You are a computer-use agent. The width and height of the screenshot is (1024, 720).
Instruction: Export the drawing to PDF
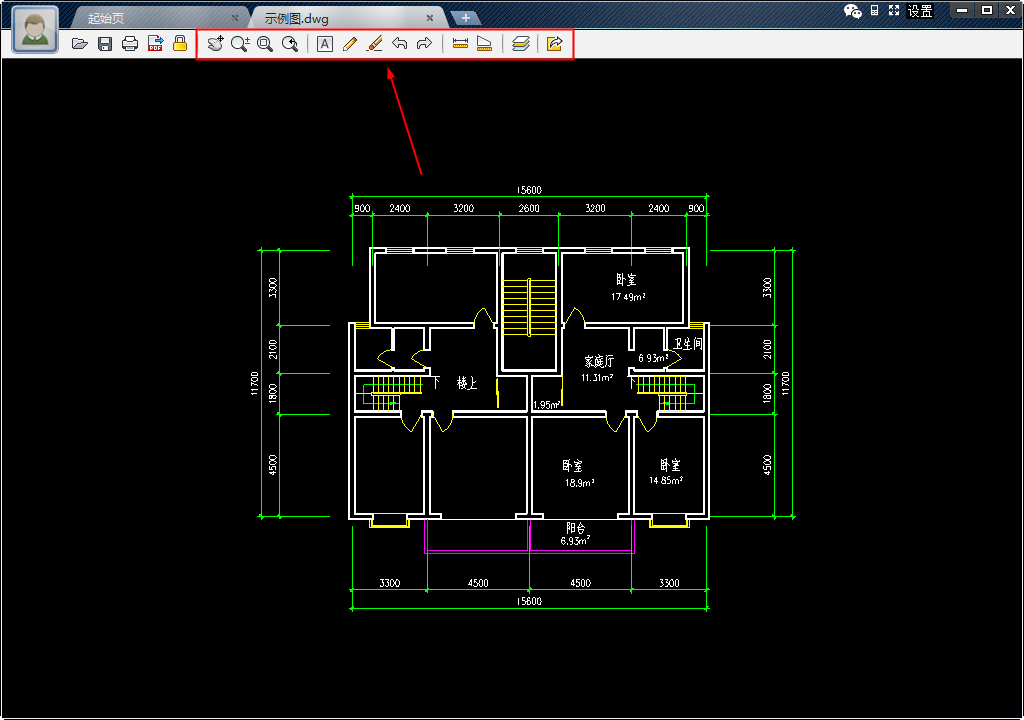155,44
